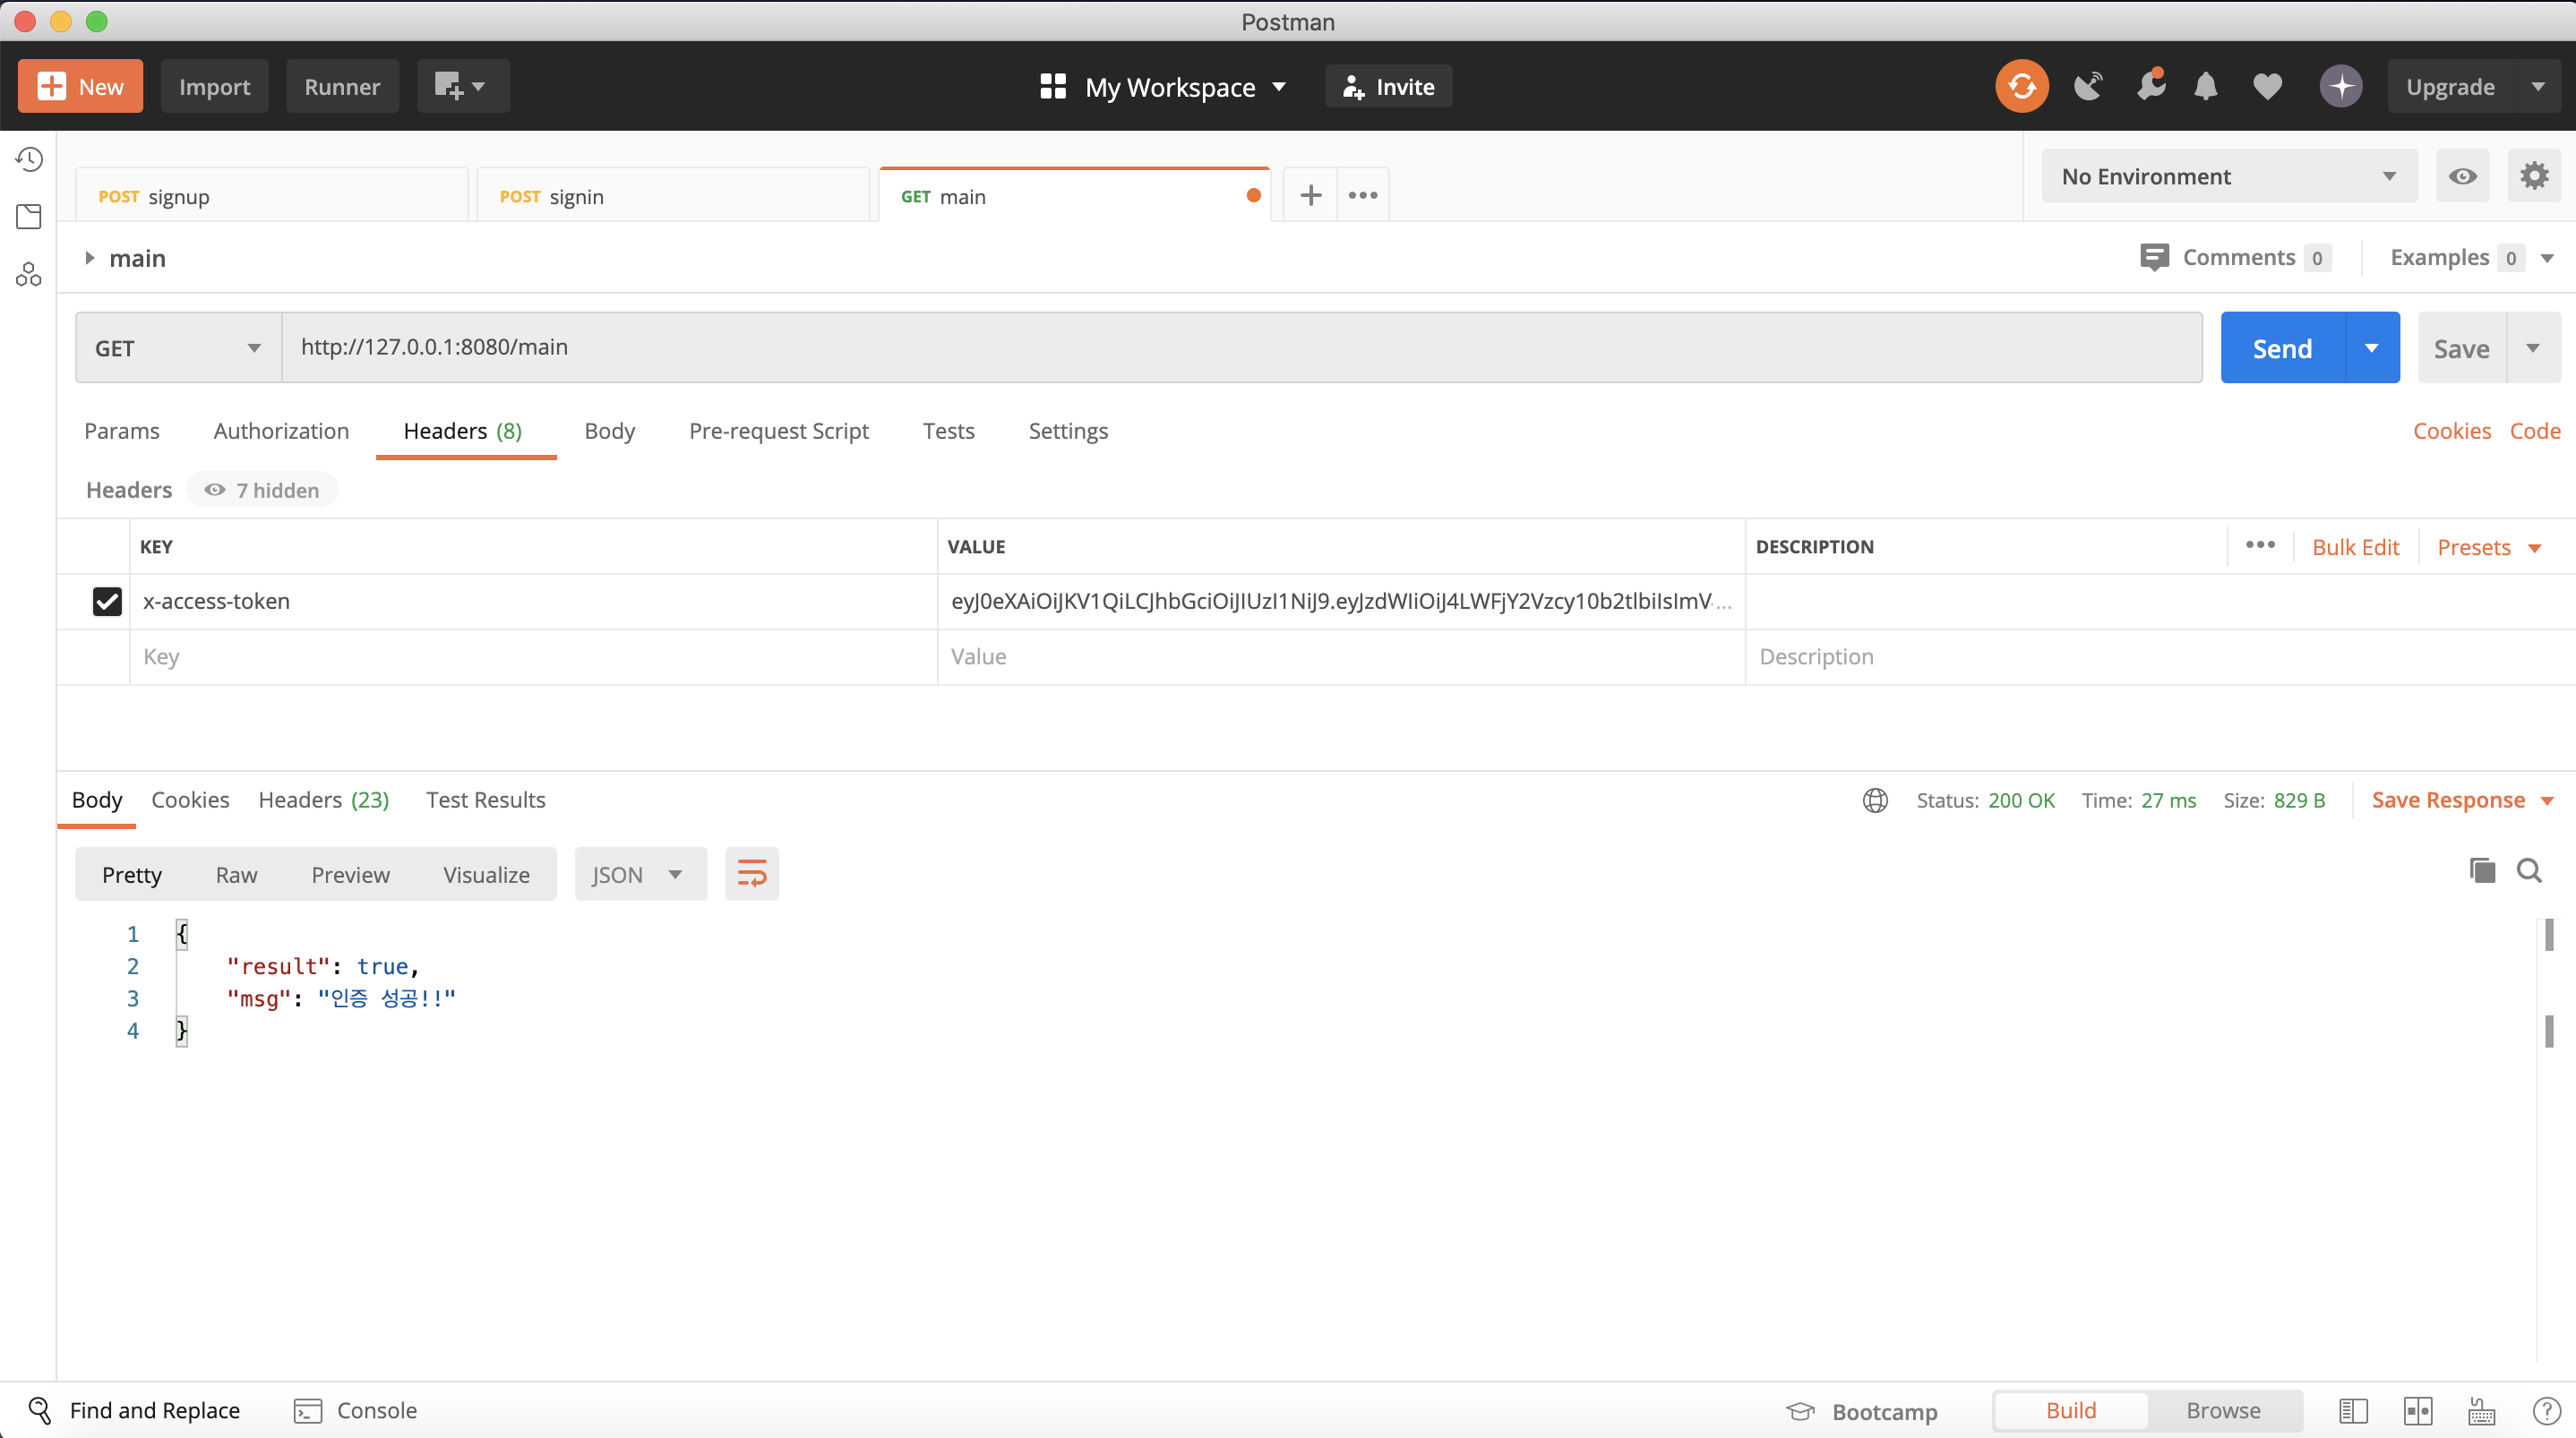Viewport: 2576px width, 1438px height.
Task: Open the Collections sidebar icon
Action: [x=29, y=217]
